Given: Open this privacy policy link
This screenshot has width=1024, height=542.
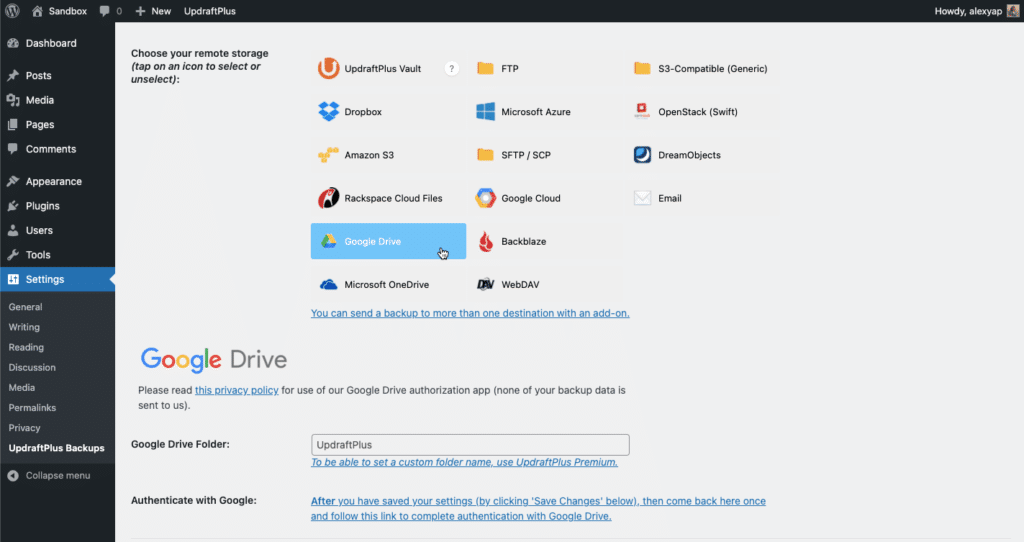Looking at the screenshot, I should pyautogui.click(x=236, y=391).
